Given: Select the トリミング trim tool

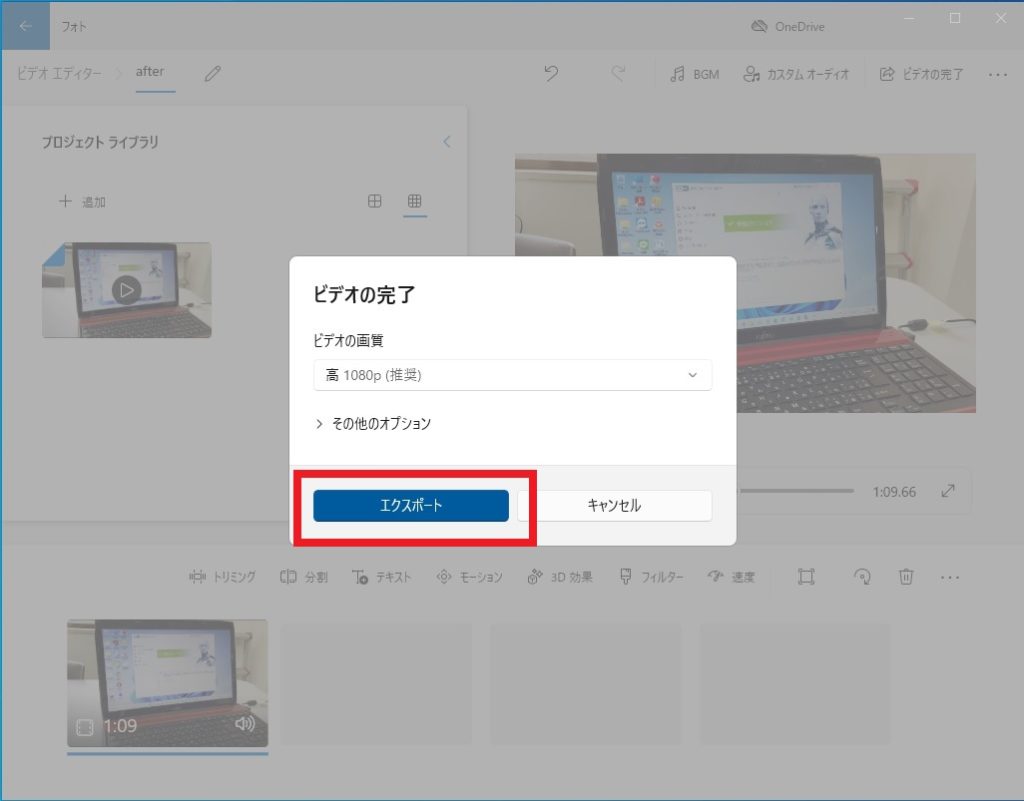Looking at the screenshot, I should pyautogui.click(x=222, y=577).
